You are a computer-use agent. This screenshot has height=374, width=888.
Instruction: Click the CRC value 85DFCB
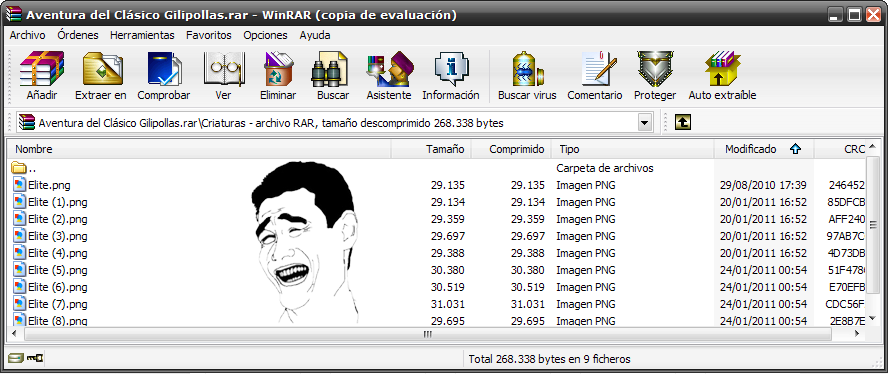(x=847, y=202)
